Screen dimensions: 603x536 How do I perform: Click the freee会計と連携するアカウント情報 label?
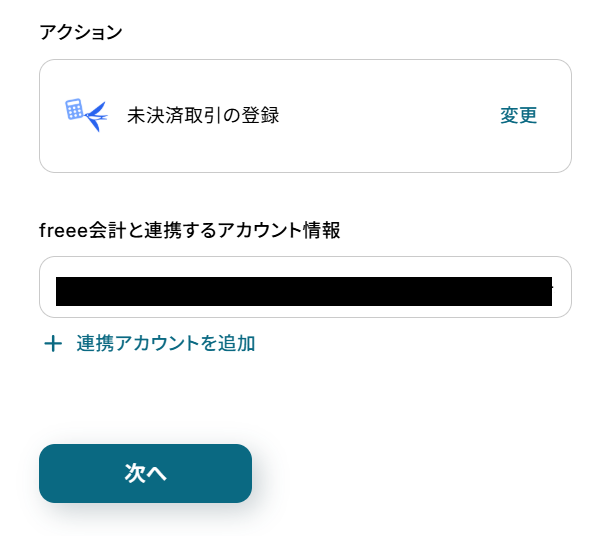pos(190,230)
